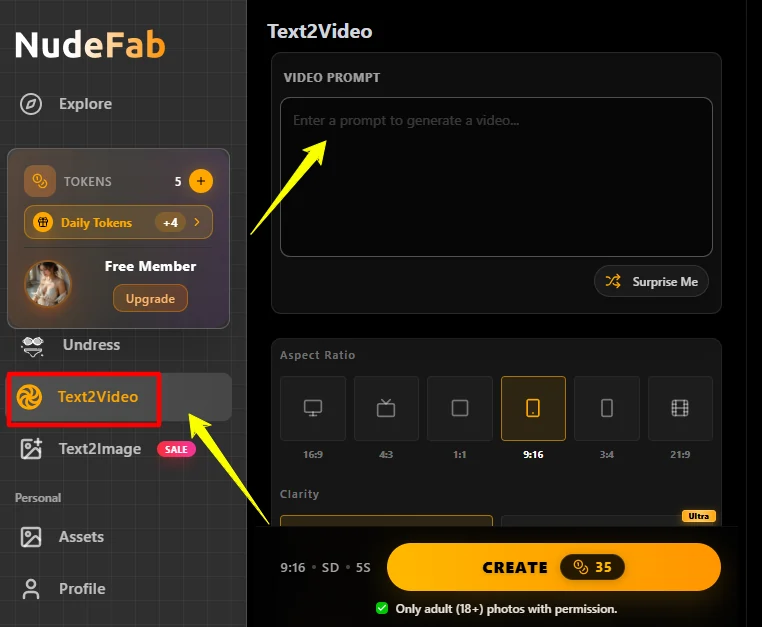The height and width of the screenshot is (627, 762).
Task: Click the 'VIDEO PROMPT' heading
Action: coord(332,78)
